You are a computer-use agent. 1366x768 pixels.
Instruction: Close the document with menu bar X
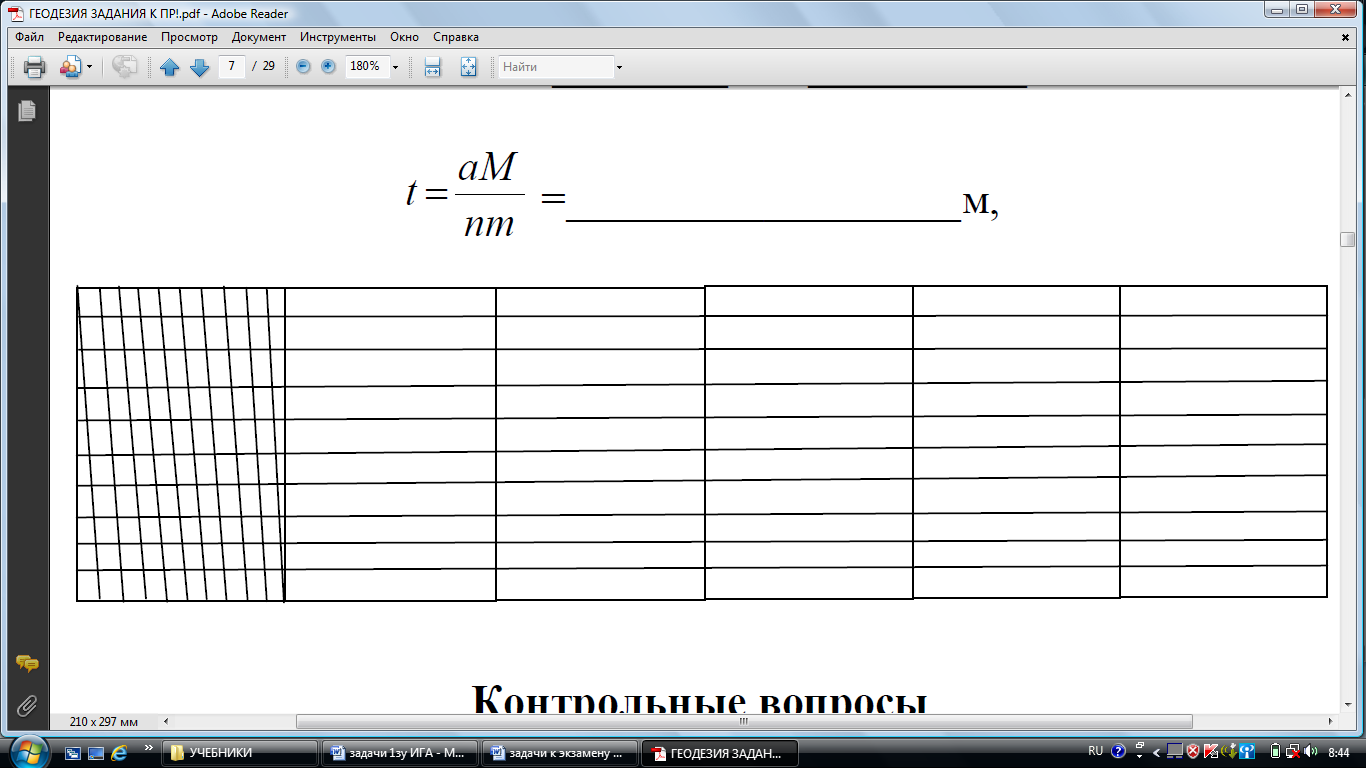pyautogui.click(x=1345, y=37)
